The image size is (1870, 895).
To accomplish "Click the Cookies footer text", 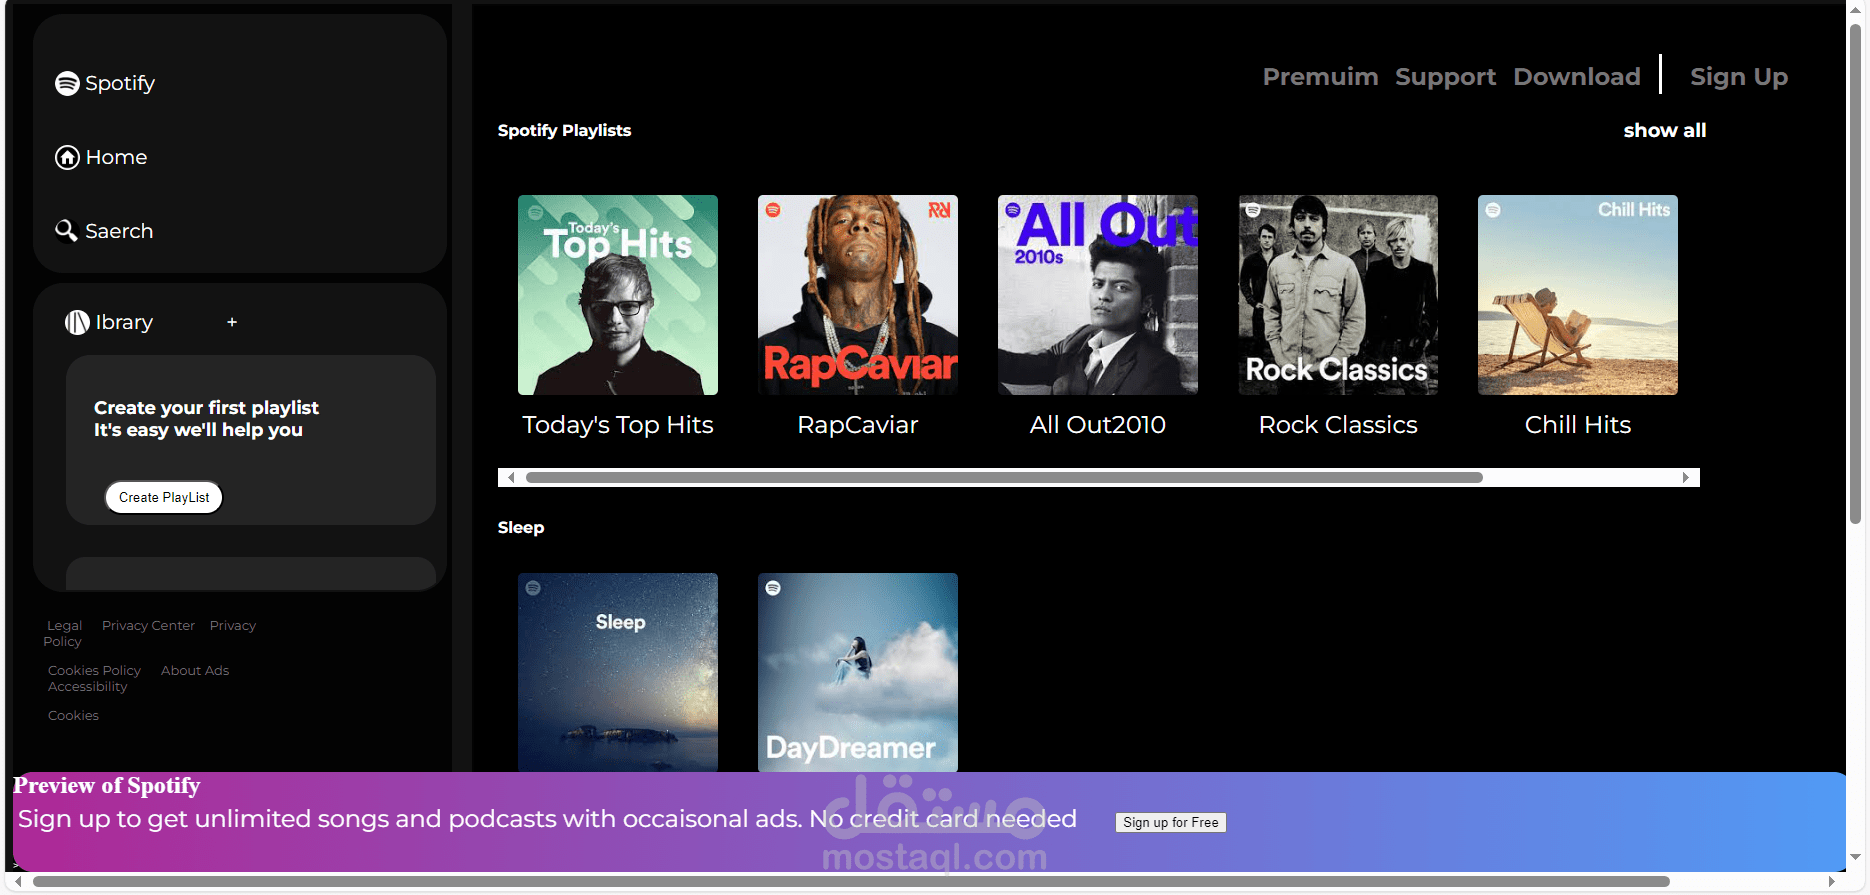I will 73,715.
